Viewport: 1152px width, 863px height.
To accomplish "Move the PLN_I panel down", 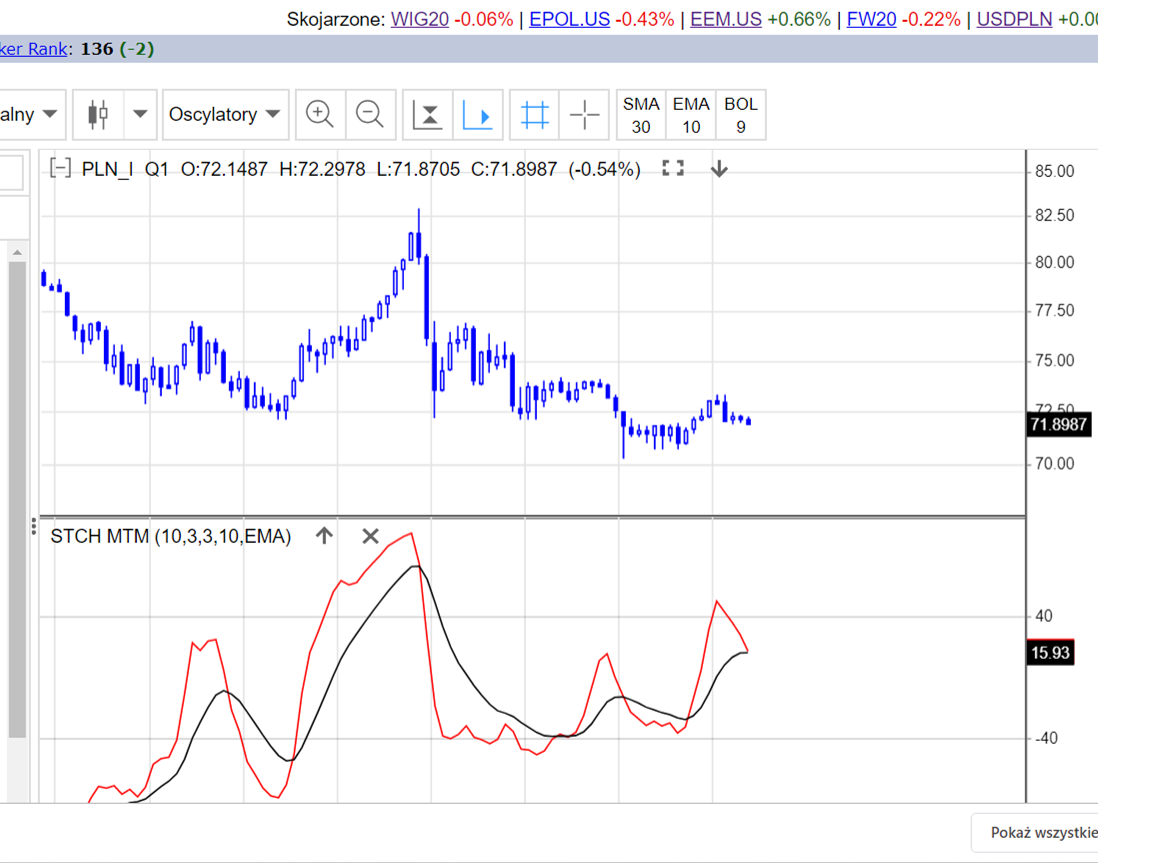I will coord(719,169).
